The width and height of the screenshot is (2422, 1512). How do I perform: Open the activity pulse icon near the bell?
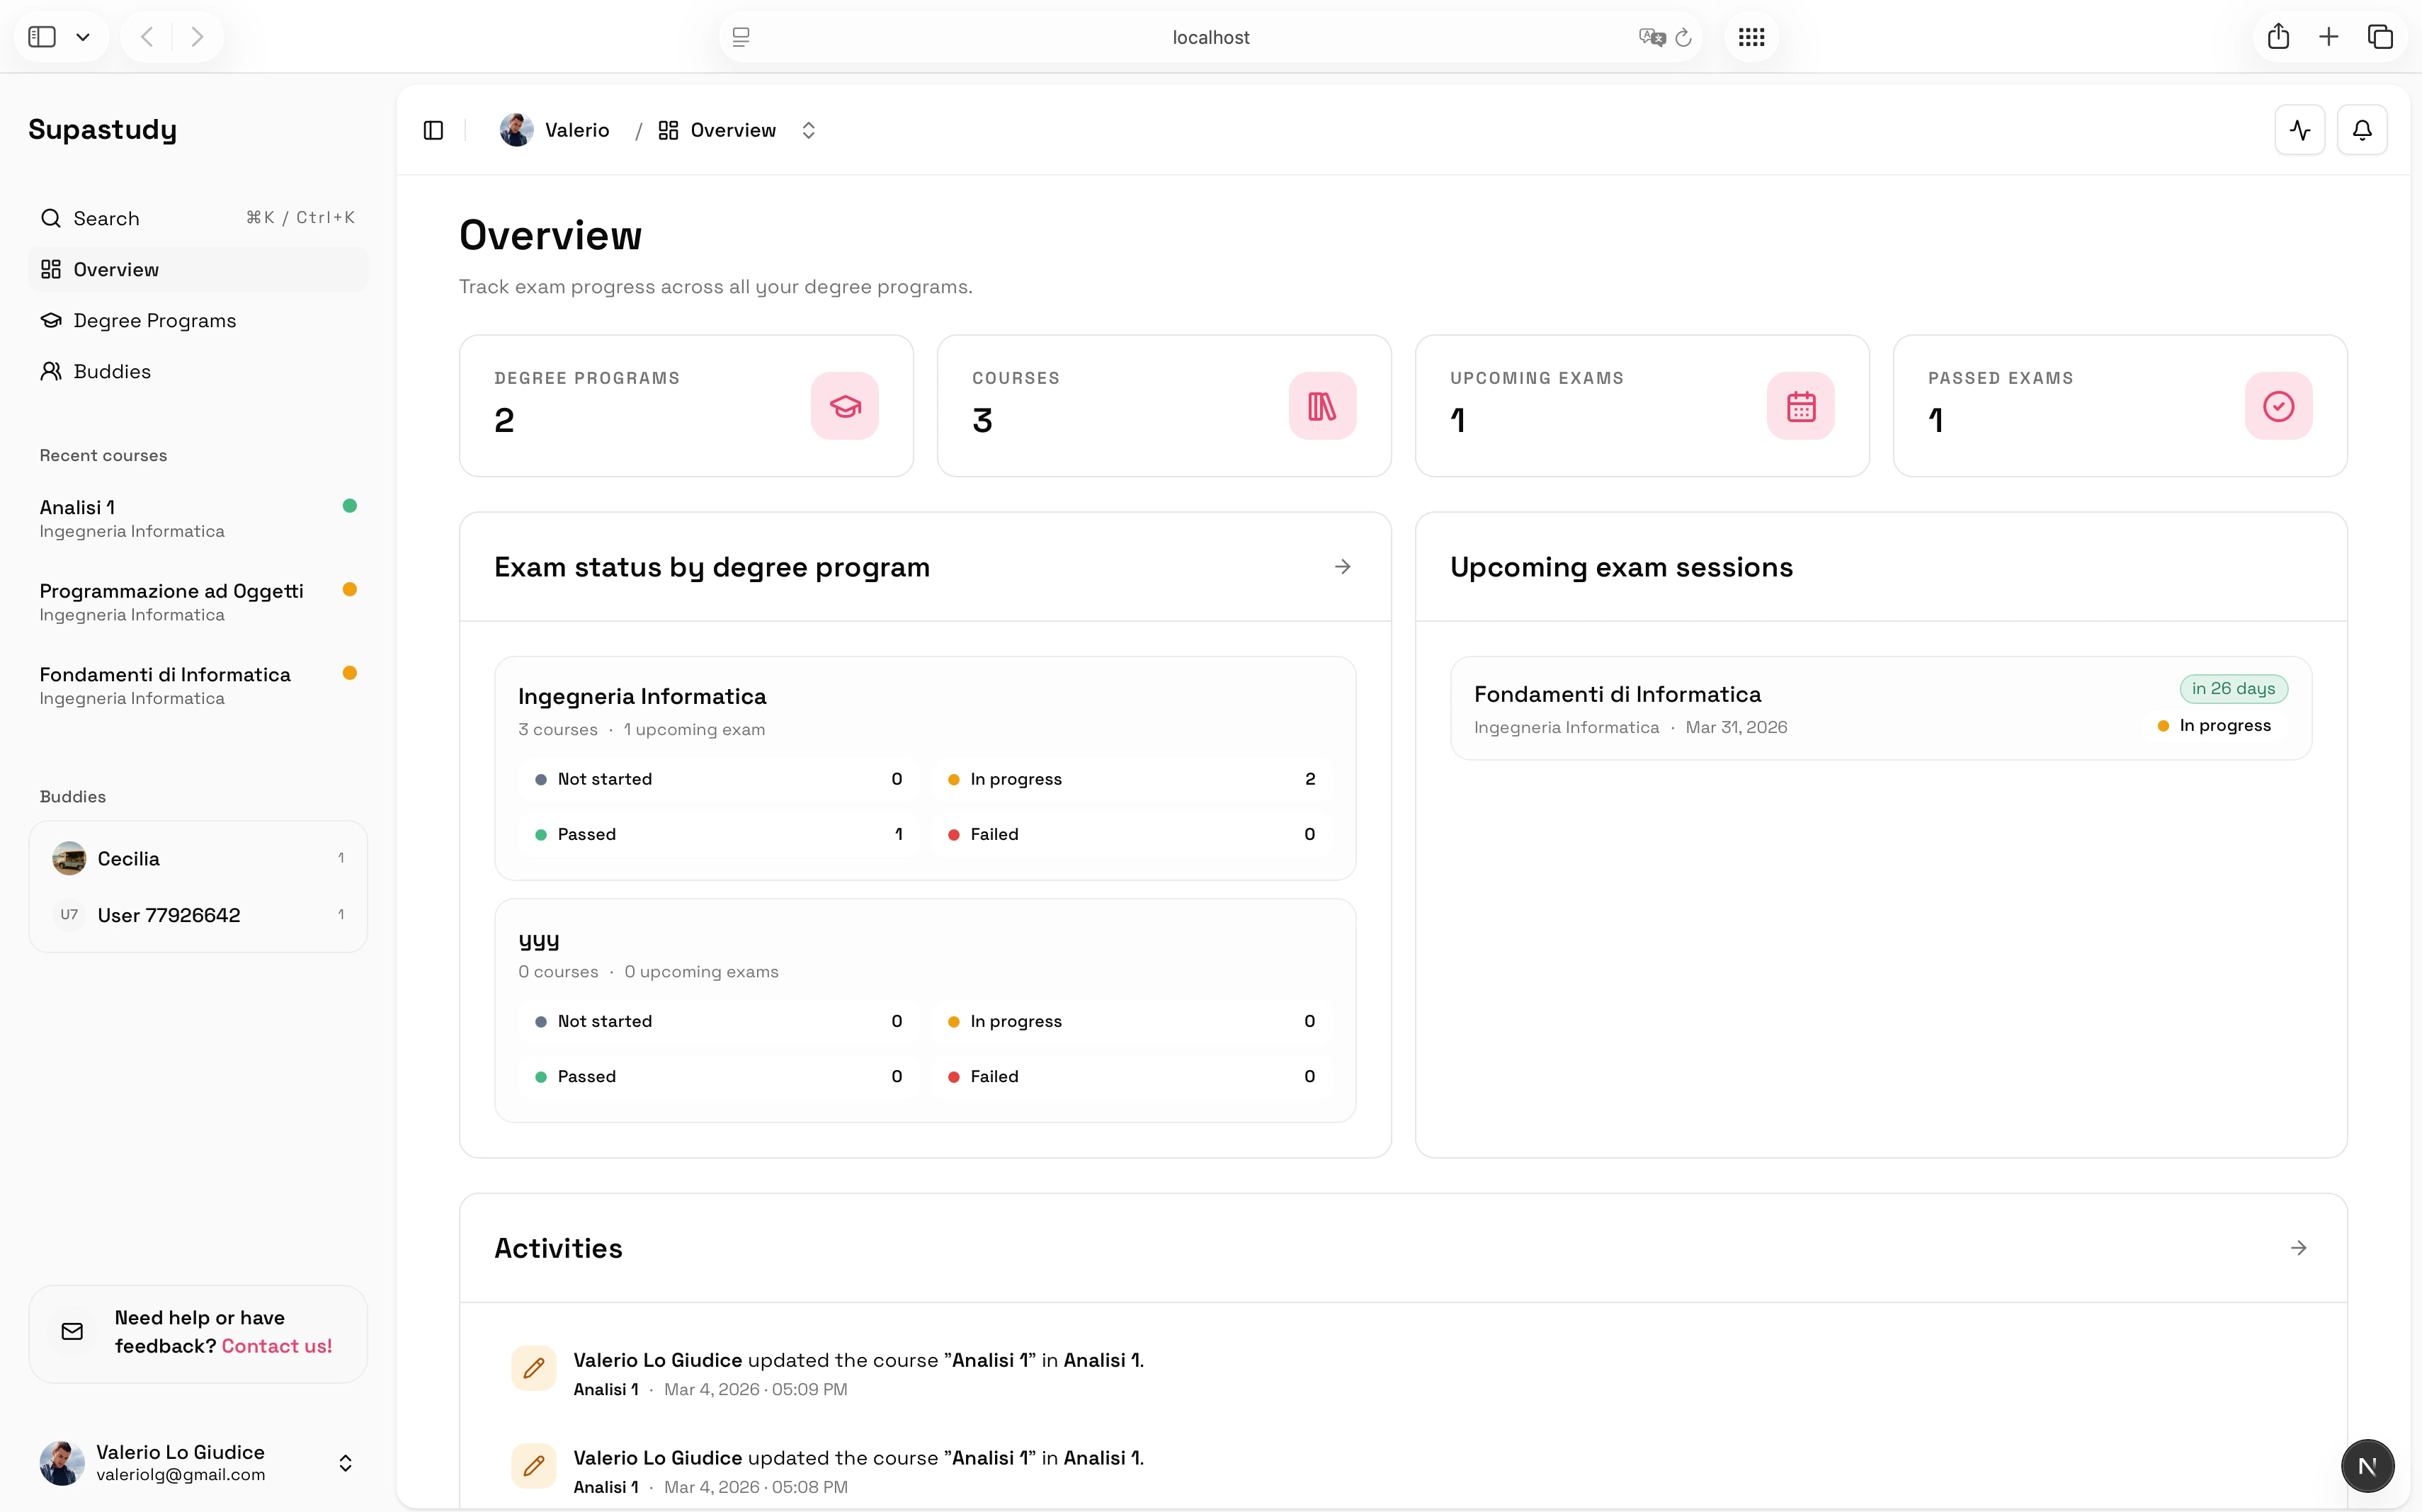point(2299,129)
